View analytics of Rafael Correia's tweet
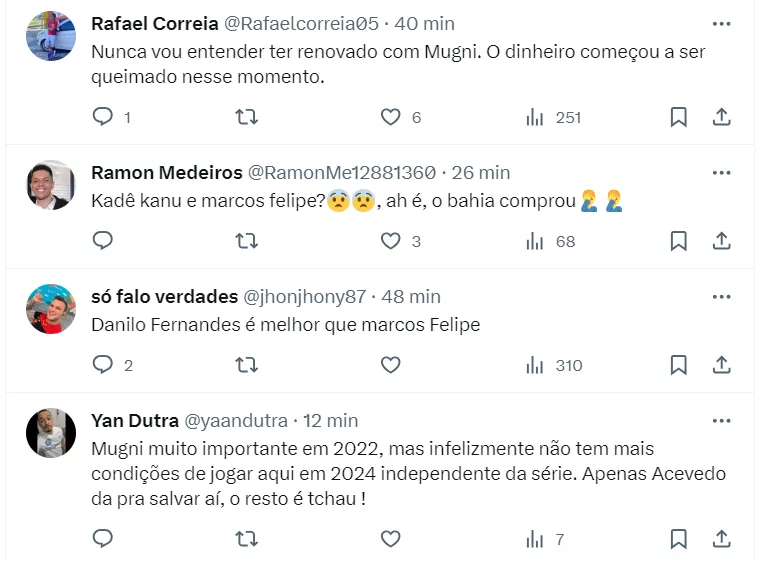761x561 pixels. [535, 117]
